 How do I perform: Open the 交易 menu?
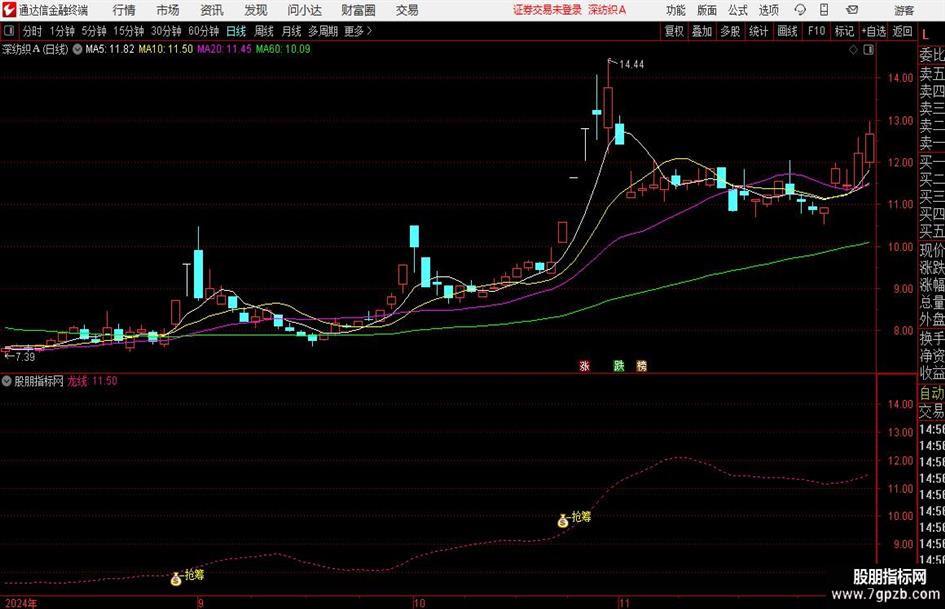point(407,10)
